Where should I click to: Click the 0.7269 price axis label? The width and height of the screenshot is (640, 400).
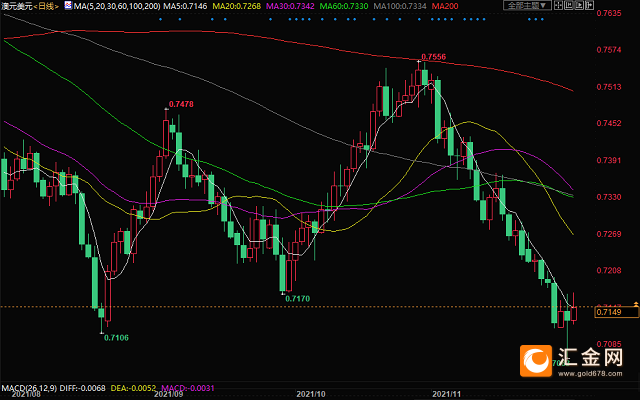coord(609,234)
